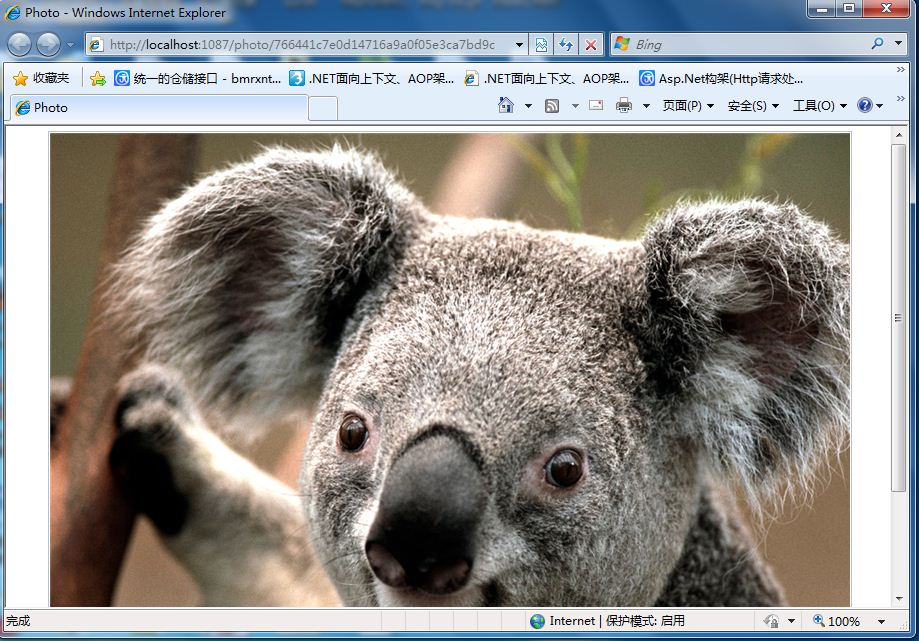Image resolution: width=919 pixels, height=641 pixels.
Task: Click the privacy report status bar icon
Action: click(772, 621)
